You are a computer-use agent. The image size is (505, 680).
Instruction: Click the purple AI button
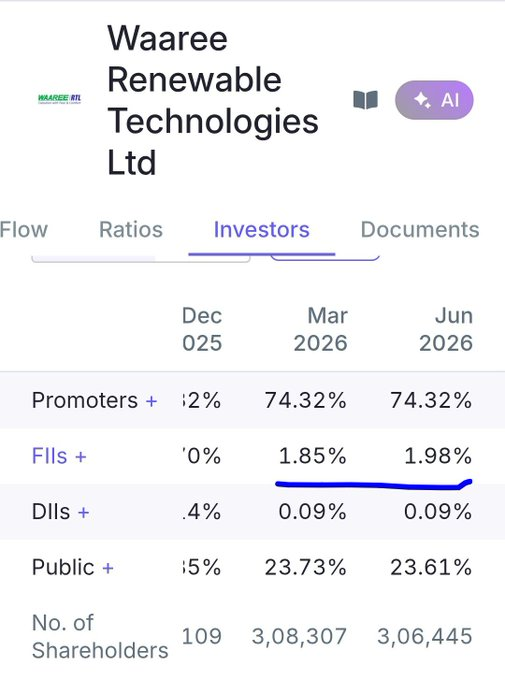(434, 100)
